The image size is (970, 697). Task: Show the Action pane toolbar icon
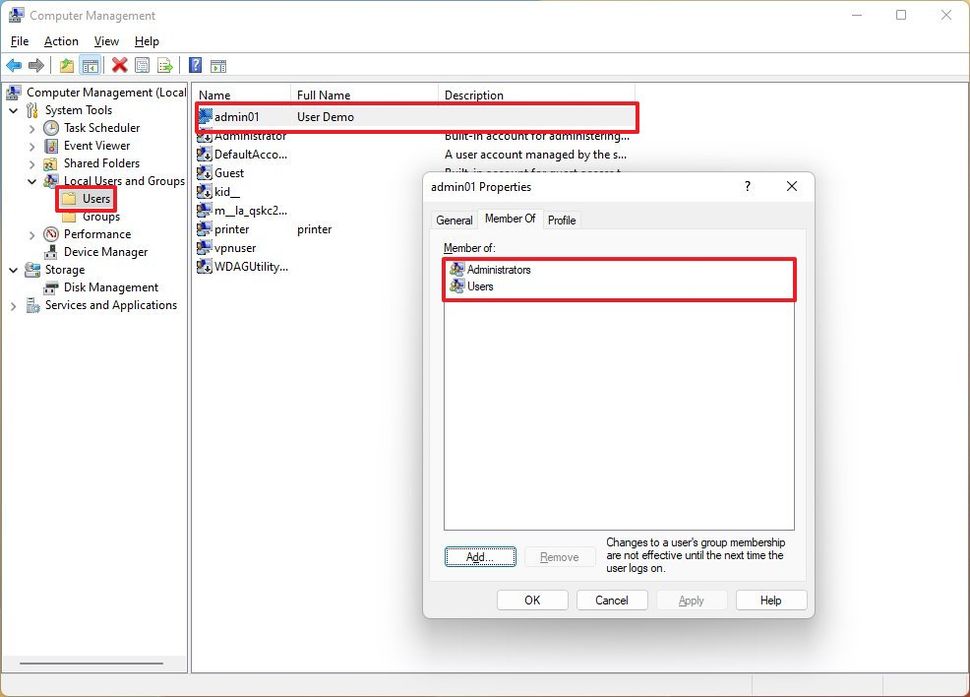tap(219, 65)
